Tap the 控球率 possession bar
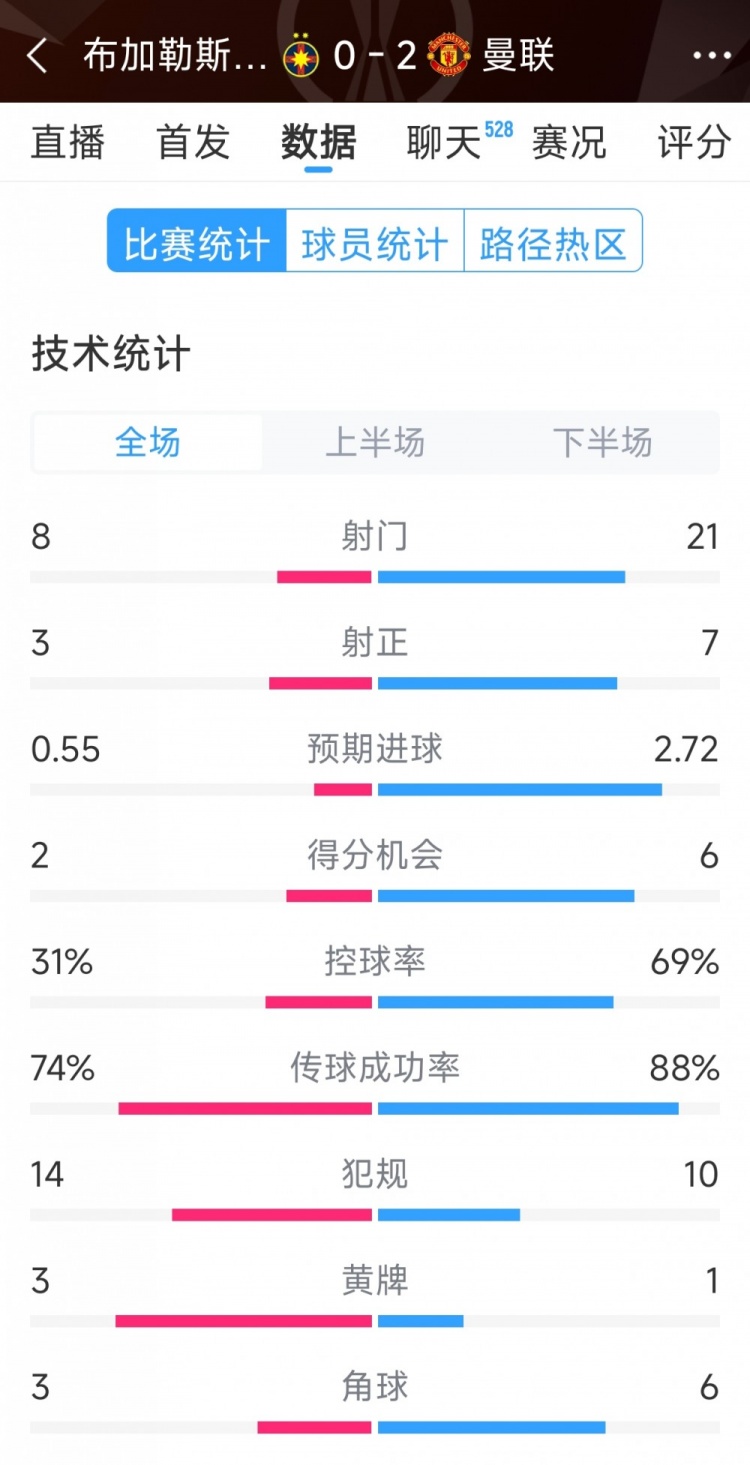 [x=375, y=1002]
